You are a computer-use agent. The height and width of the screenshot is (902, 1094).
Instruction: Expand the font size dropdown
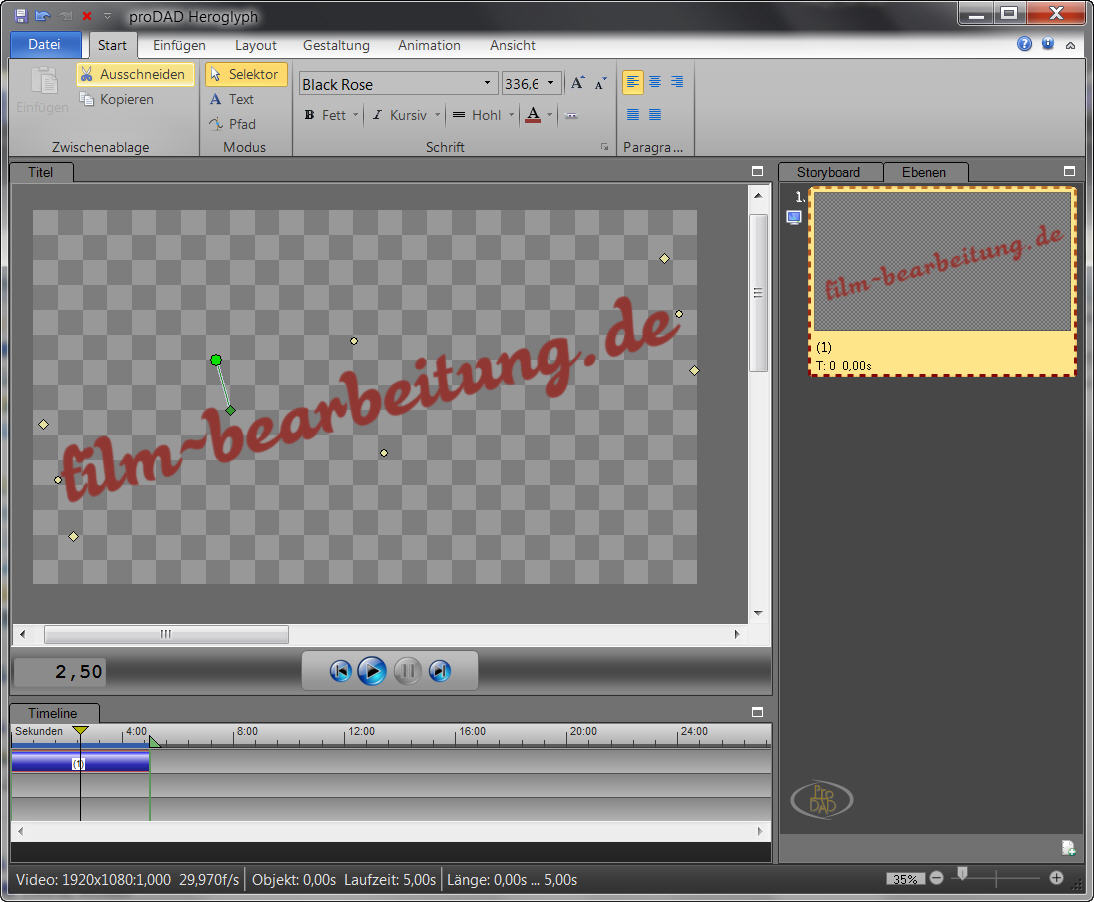550,84
